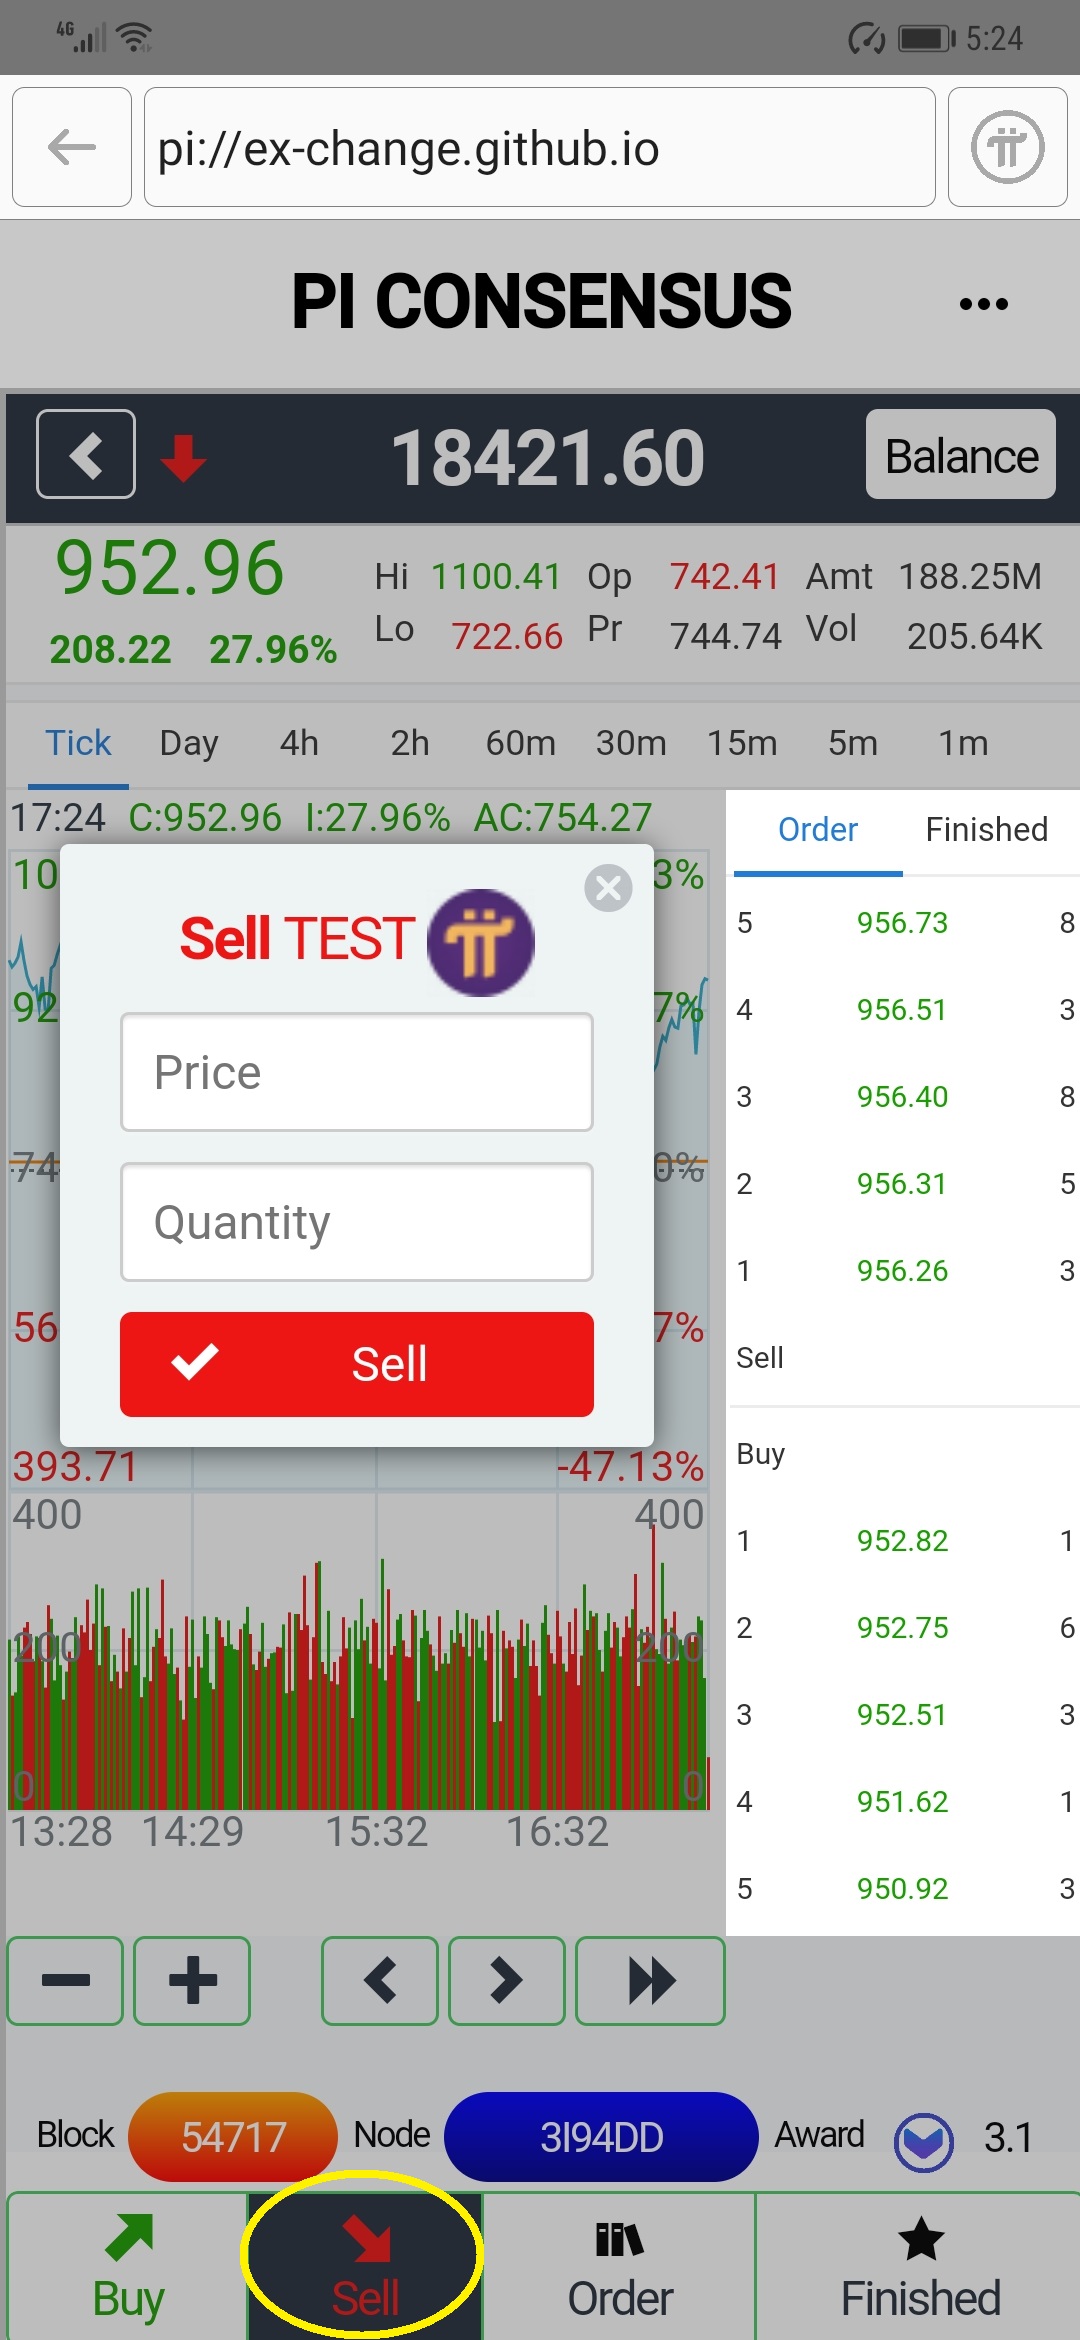The height and width of the screenshot is (2340, 1080).
Task: Tap the browser back arrow button
Action: coord(72,147)
